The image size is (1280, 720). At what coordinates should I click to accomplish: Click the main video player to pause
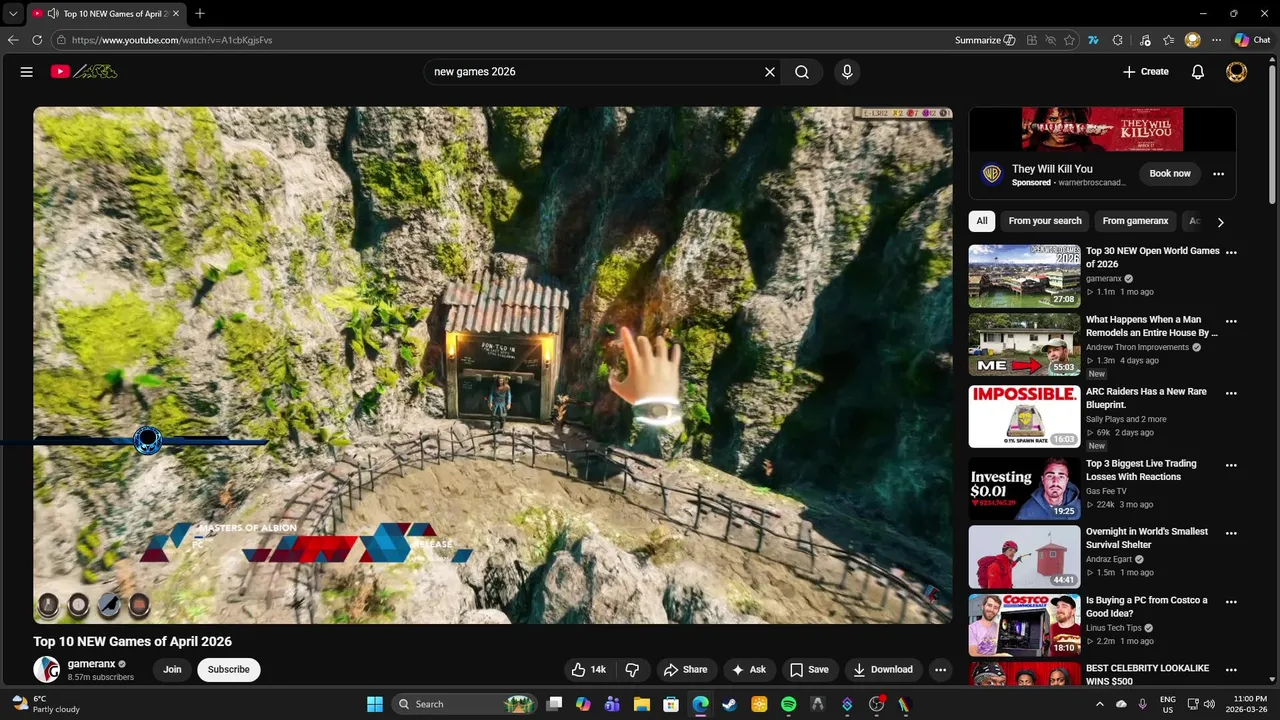492,365
